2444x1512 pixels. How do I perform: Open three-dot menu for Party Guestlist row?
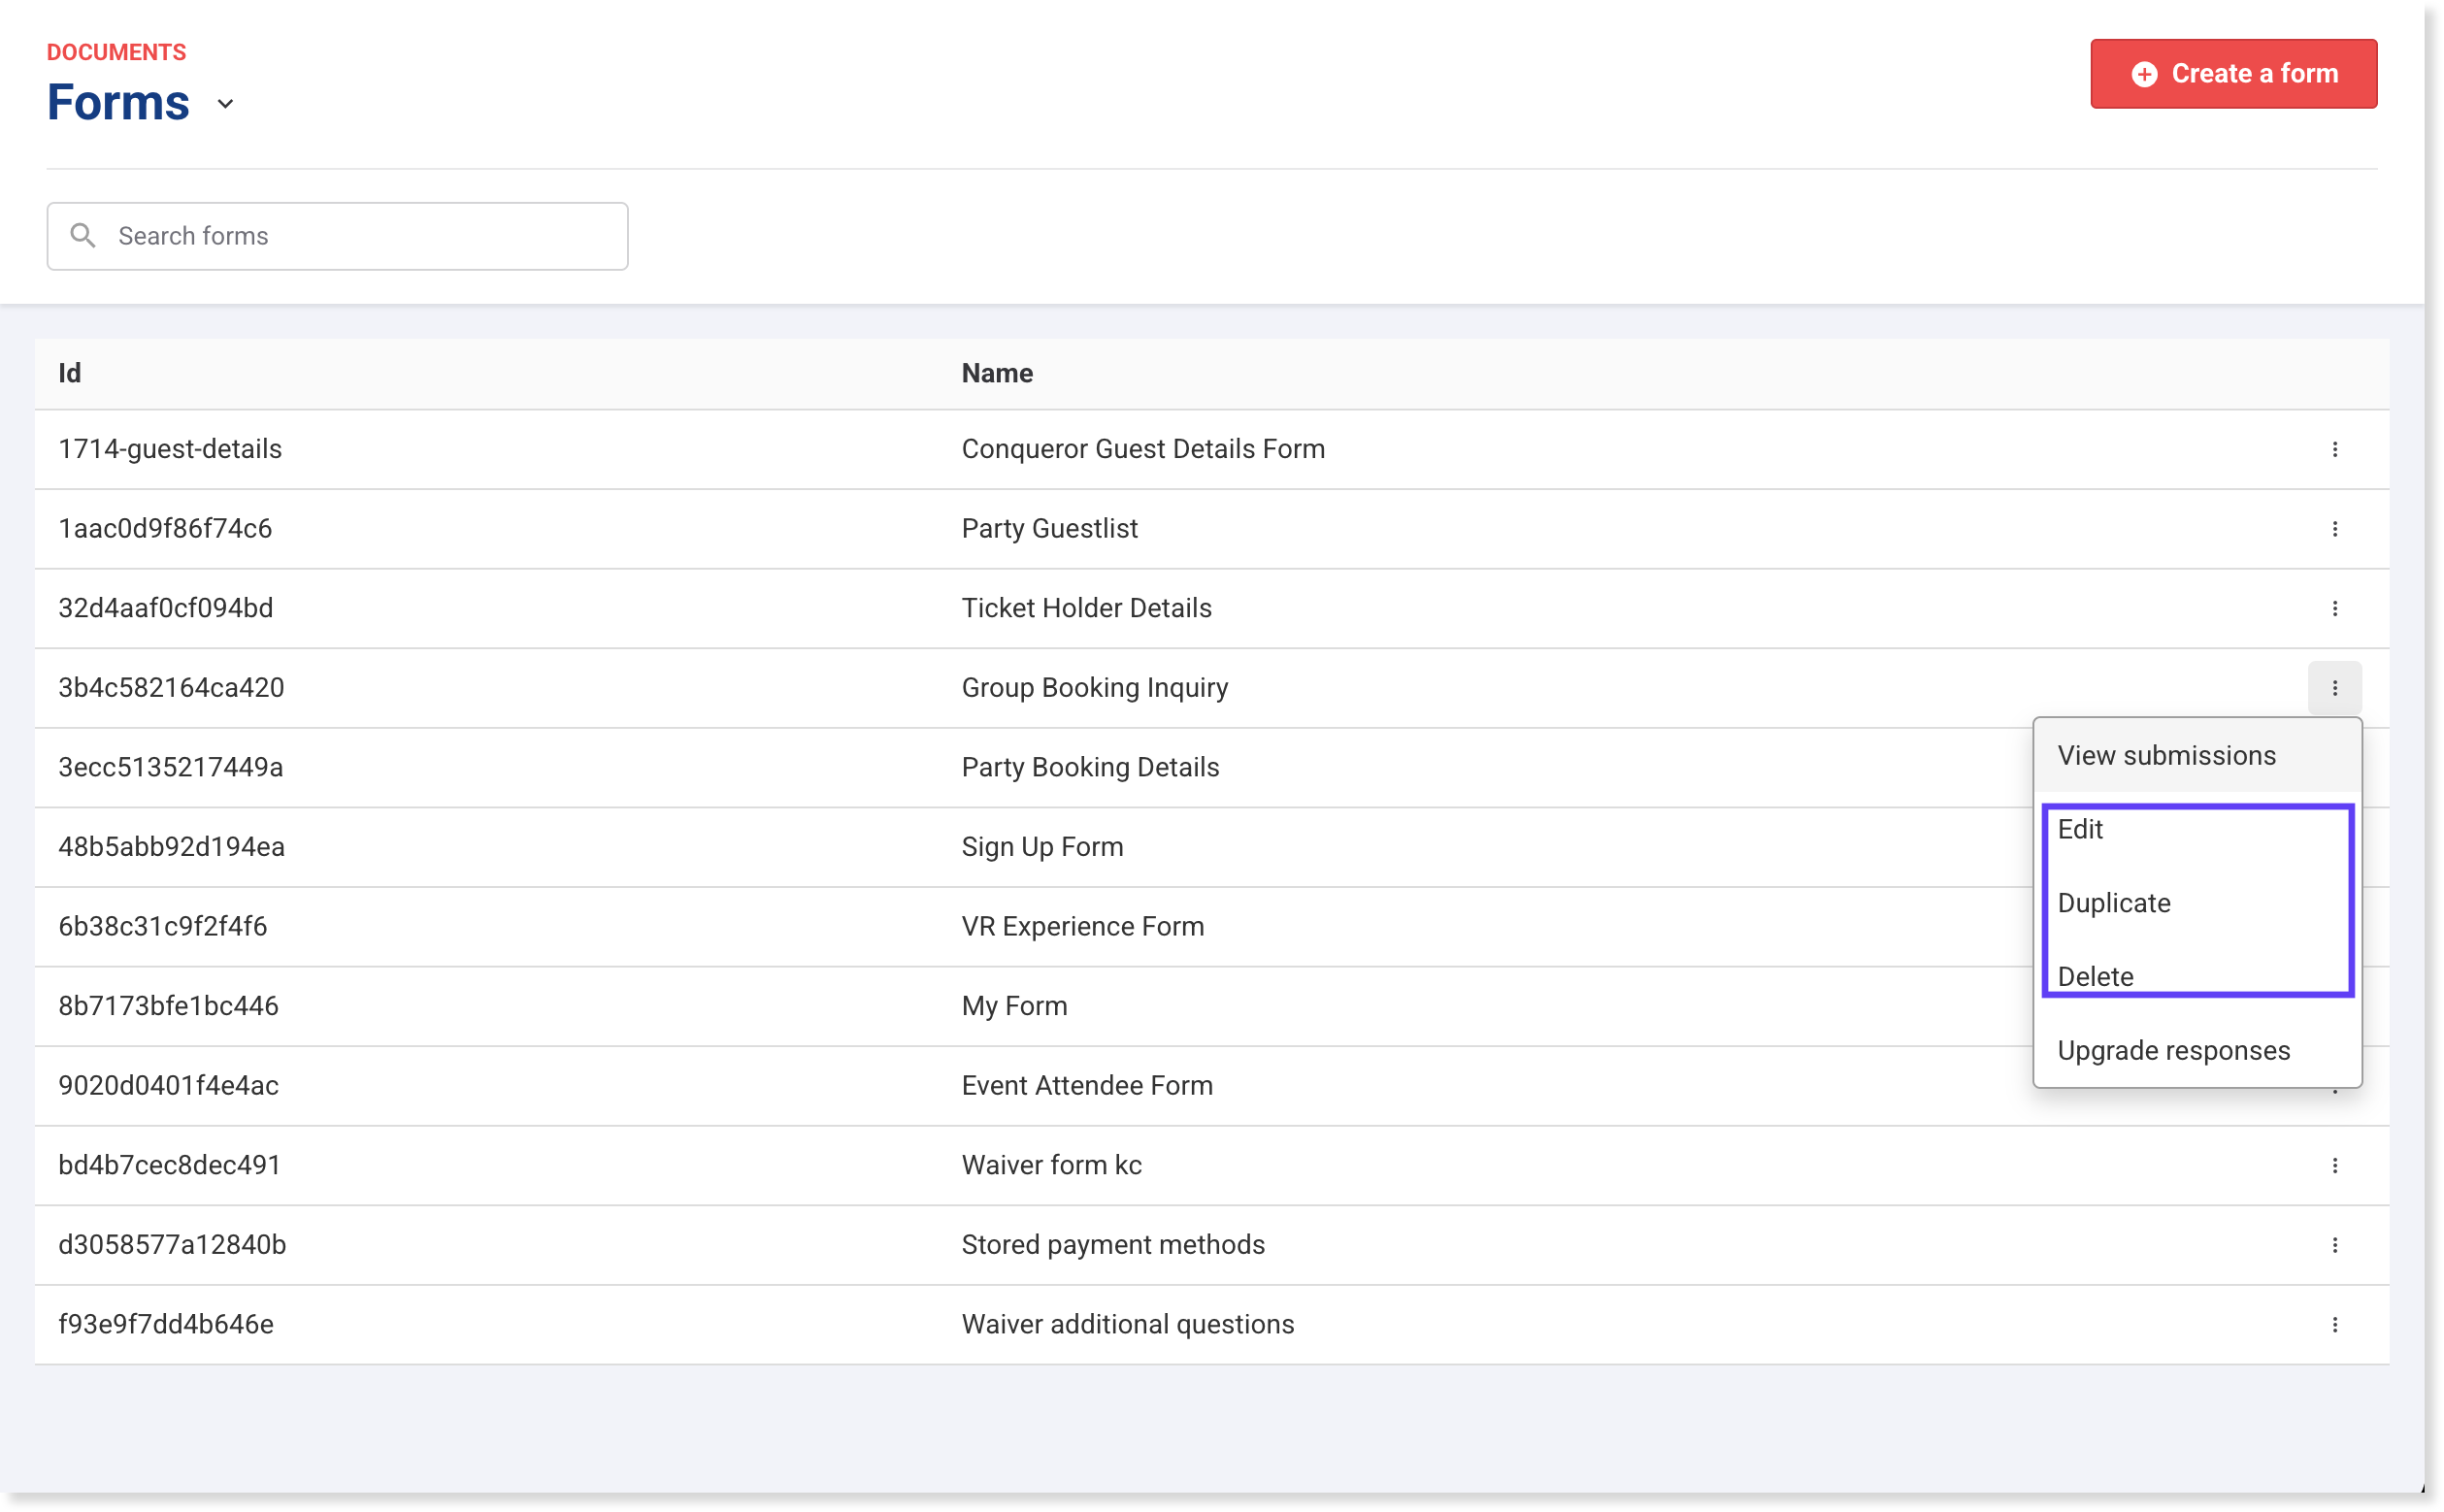point(2334,529)
